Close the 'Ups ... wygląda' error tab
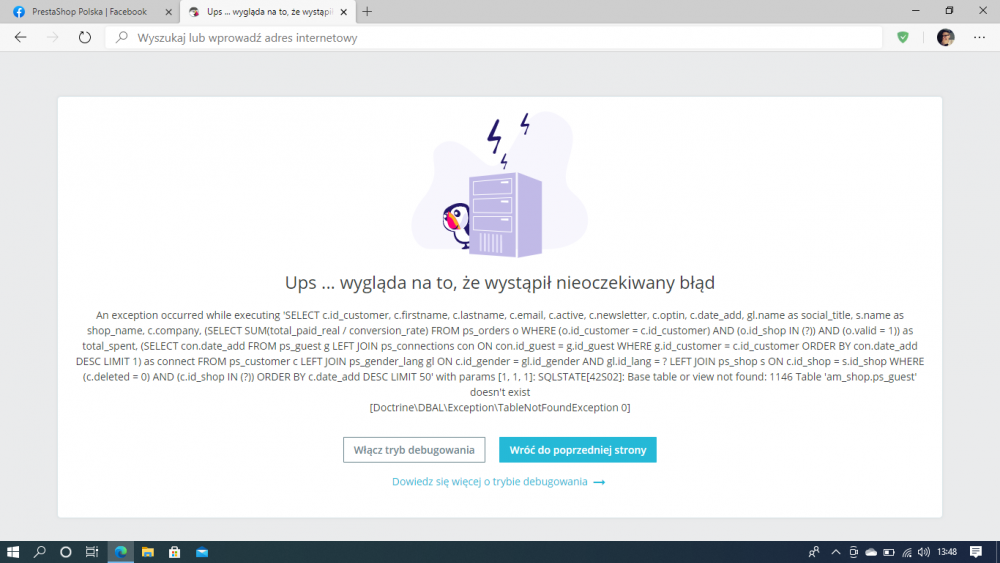Screen dimensions: 1000x563 [x=343, y=12]
